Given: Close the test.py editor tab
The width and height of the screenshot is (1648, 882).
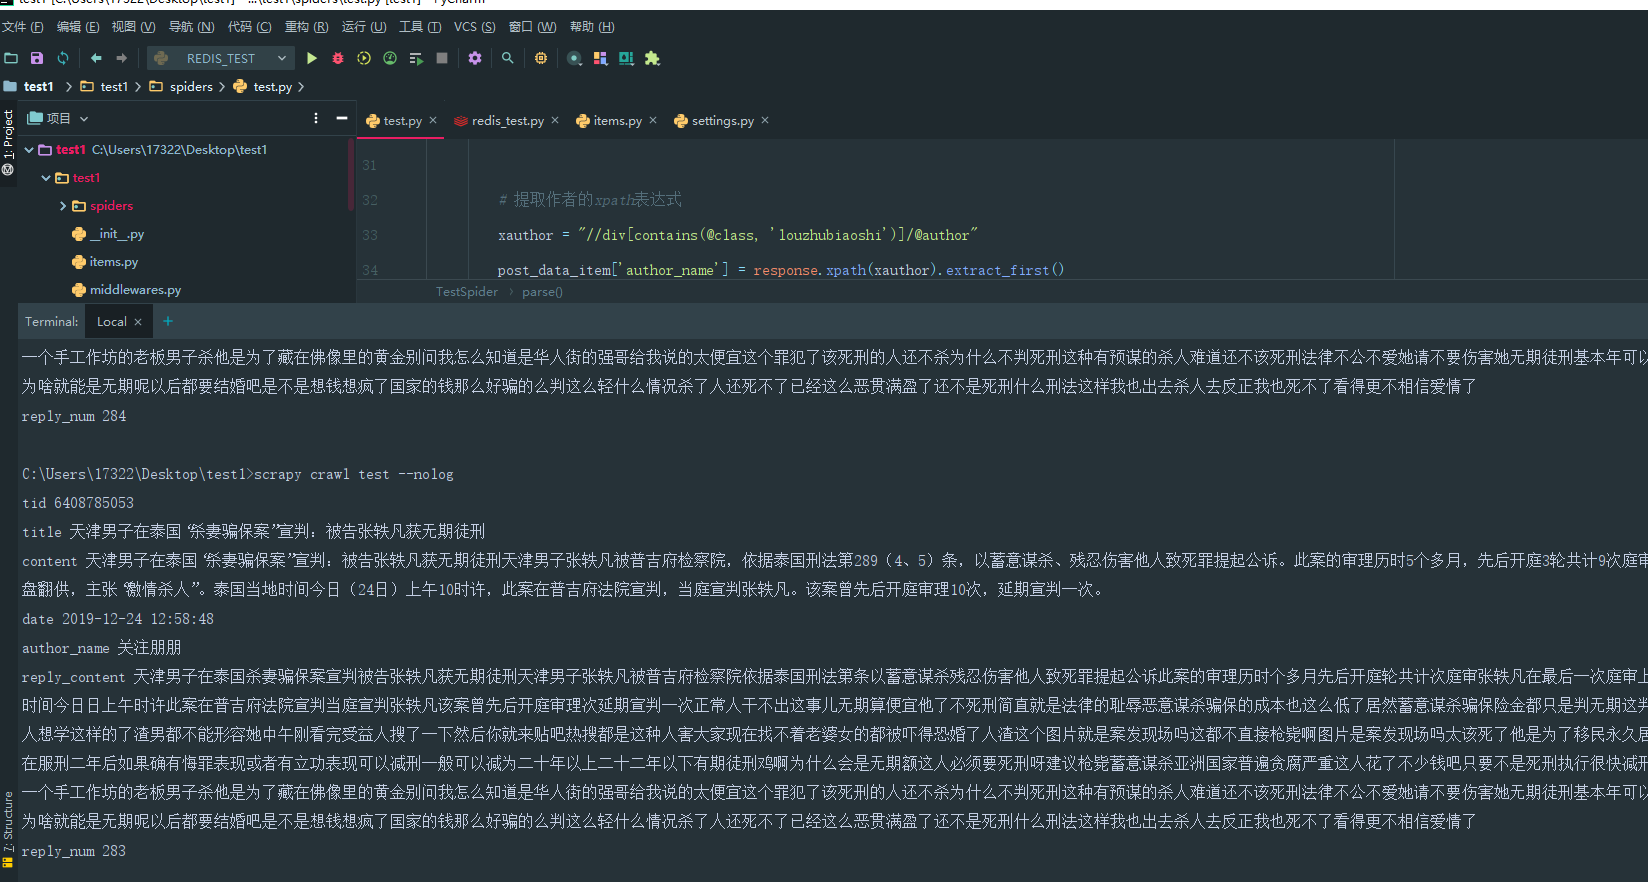Looking at the screenshot, I should pyautogui.click(x=433, y=120).
